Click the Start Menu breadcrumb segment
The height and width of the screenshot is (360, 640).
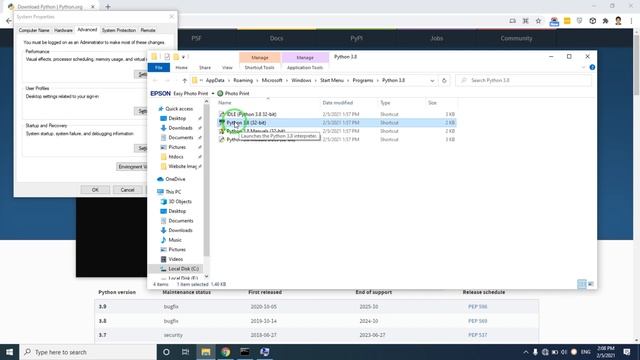pos(331,80)
